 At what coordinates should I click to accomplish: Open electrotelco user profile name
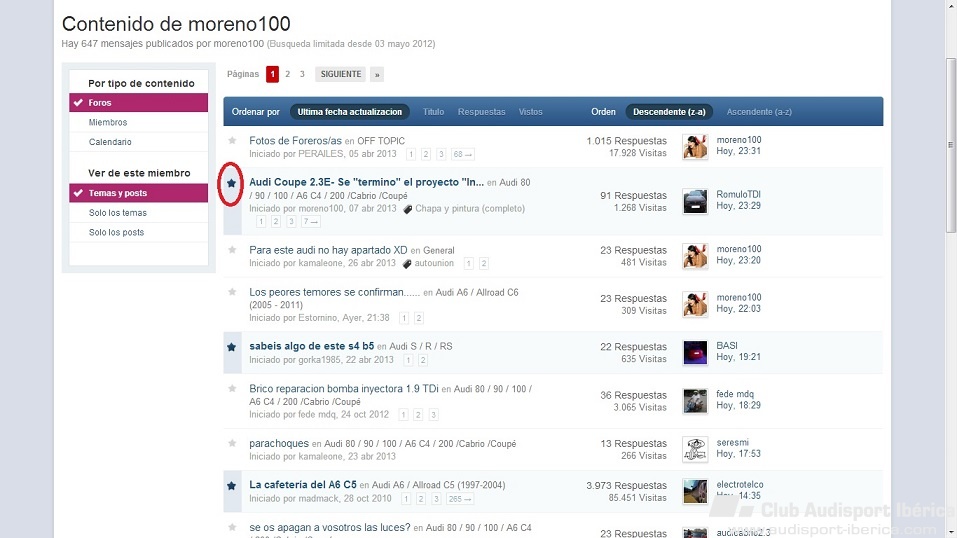[x=740, y=484]
